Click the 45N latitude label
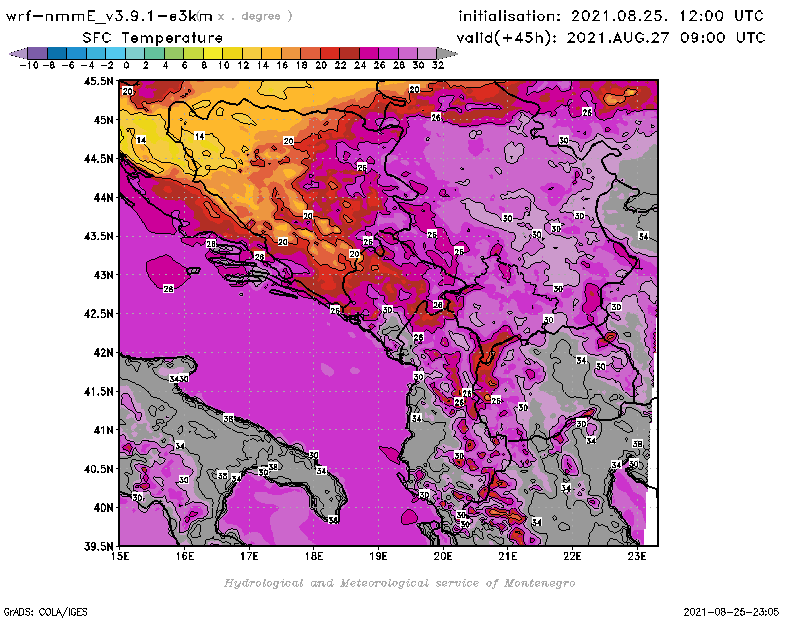Screen dimensions: 800x618 point(103,120)
